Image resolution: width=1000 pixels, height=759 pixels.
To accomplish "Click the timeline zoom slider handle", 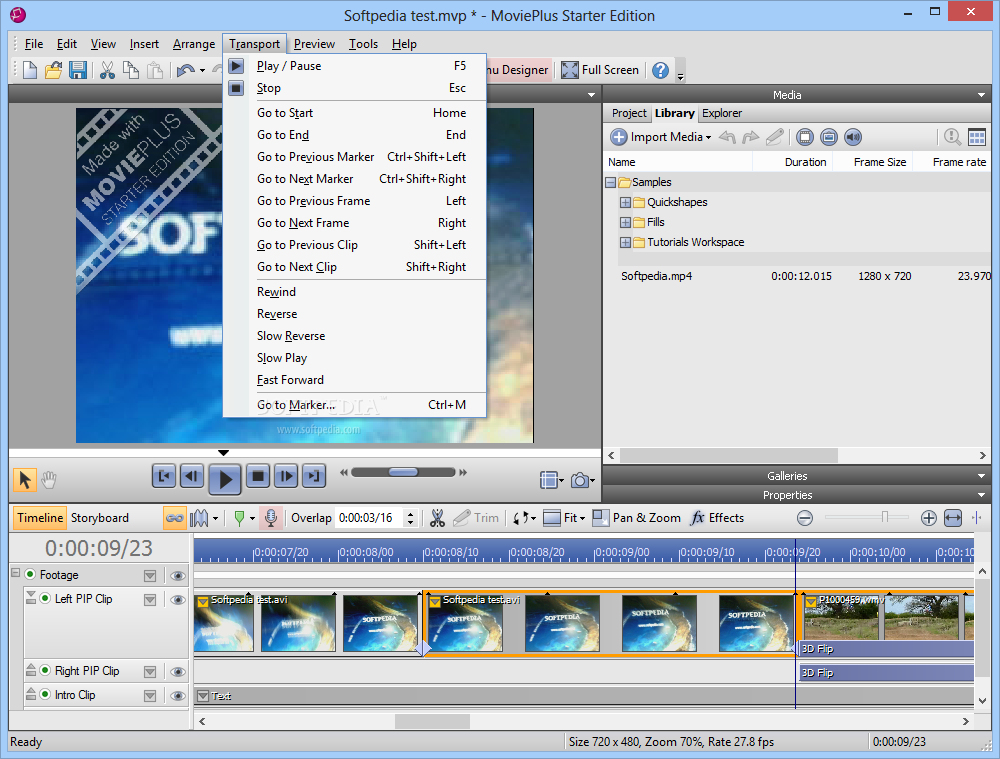I will pos(885,517).
